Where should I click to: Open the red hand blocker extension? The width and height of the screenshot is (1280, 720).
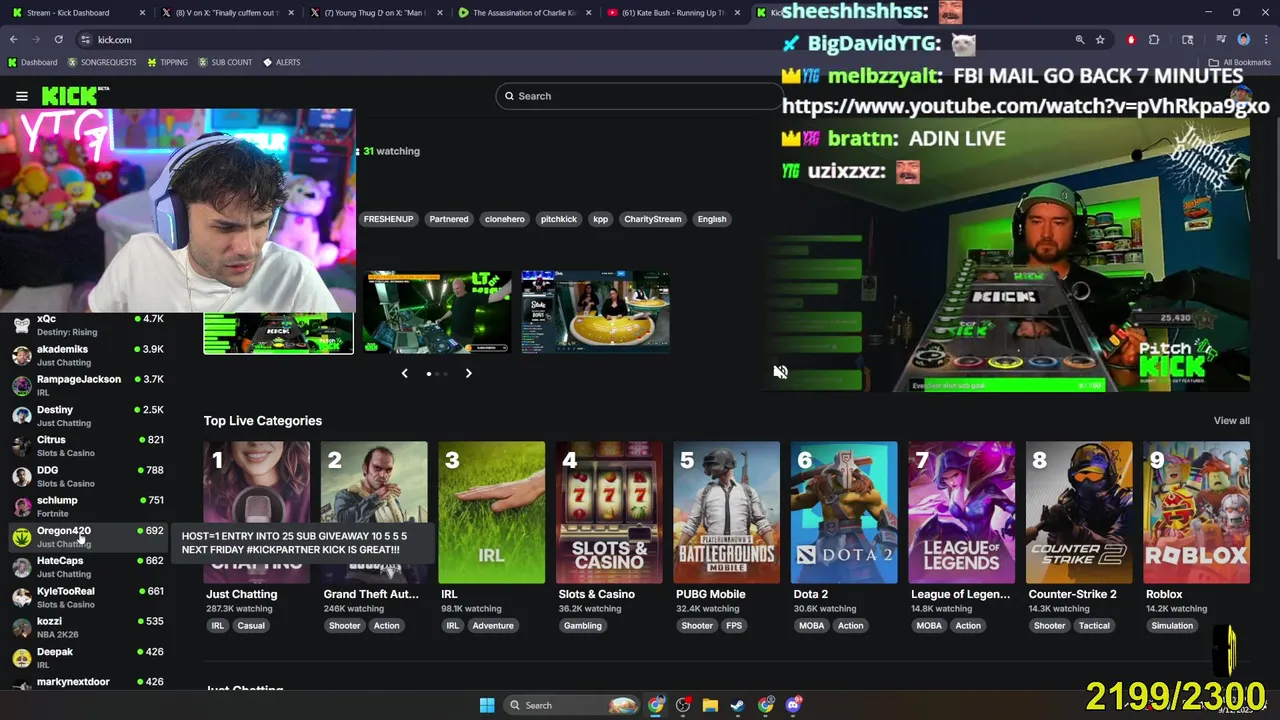click(x=1131, y=39)
